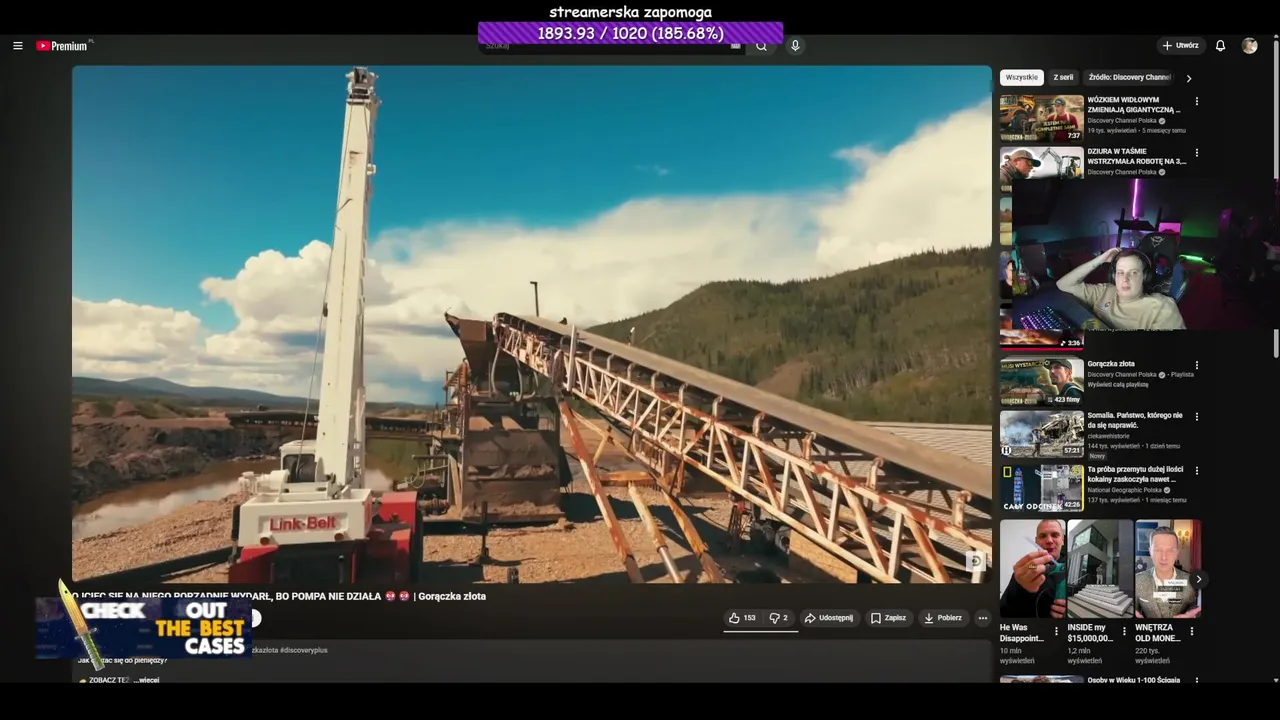Click the Check Out The Best Cases banner

[143, 628]
